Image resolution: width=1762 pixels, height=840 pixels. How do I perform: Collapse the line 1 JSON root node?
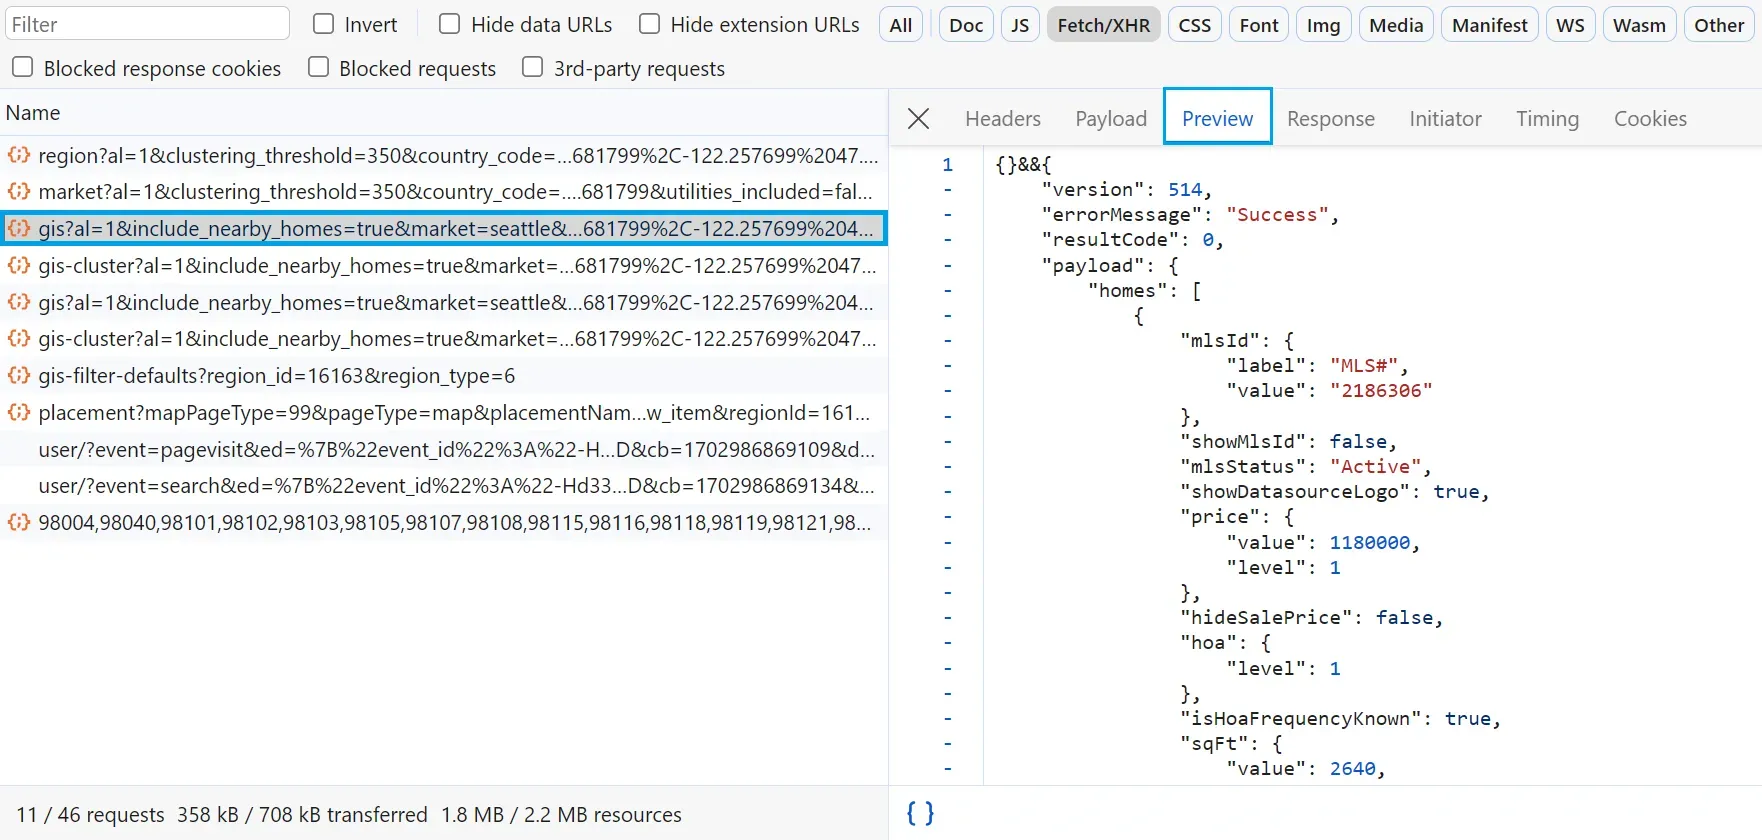pyautogui.click(x=947, y=165)
